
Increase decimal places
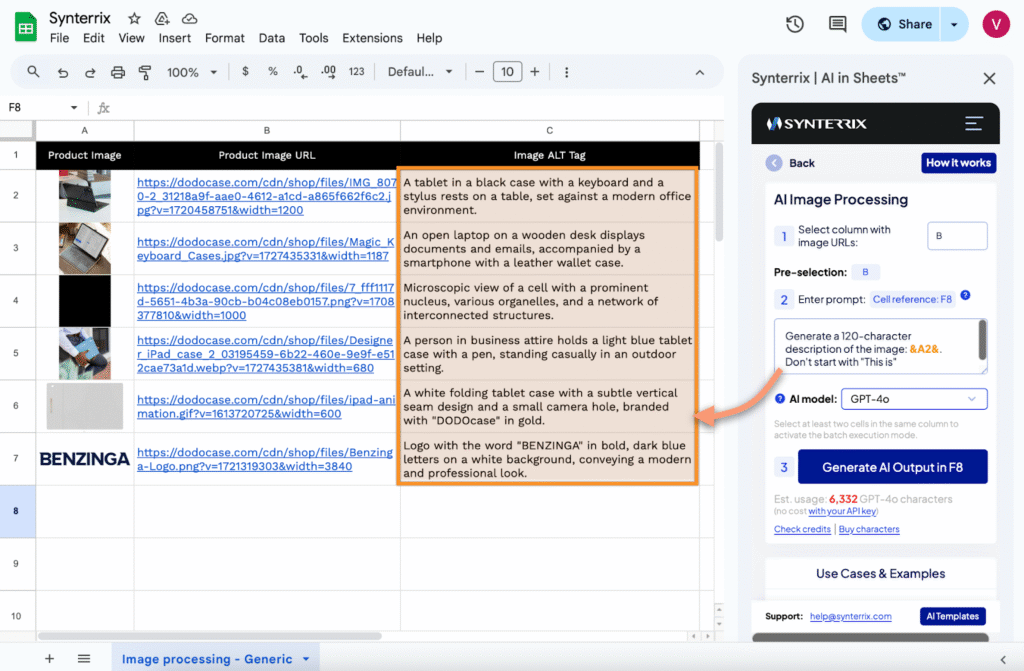(328, 72)
